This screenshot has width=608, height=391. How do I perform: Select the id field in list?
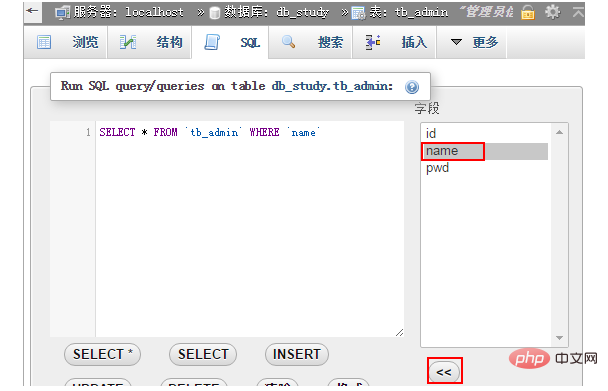[x=485, y=133]
